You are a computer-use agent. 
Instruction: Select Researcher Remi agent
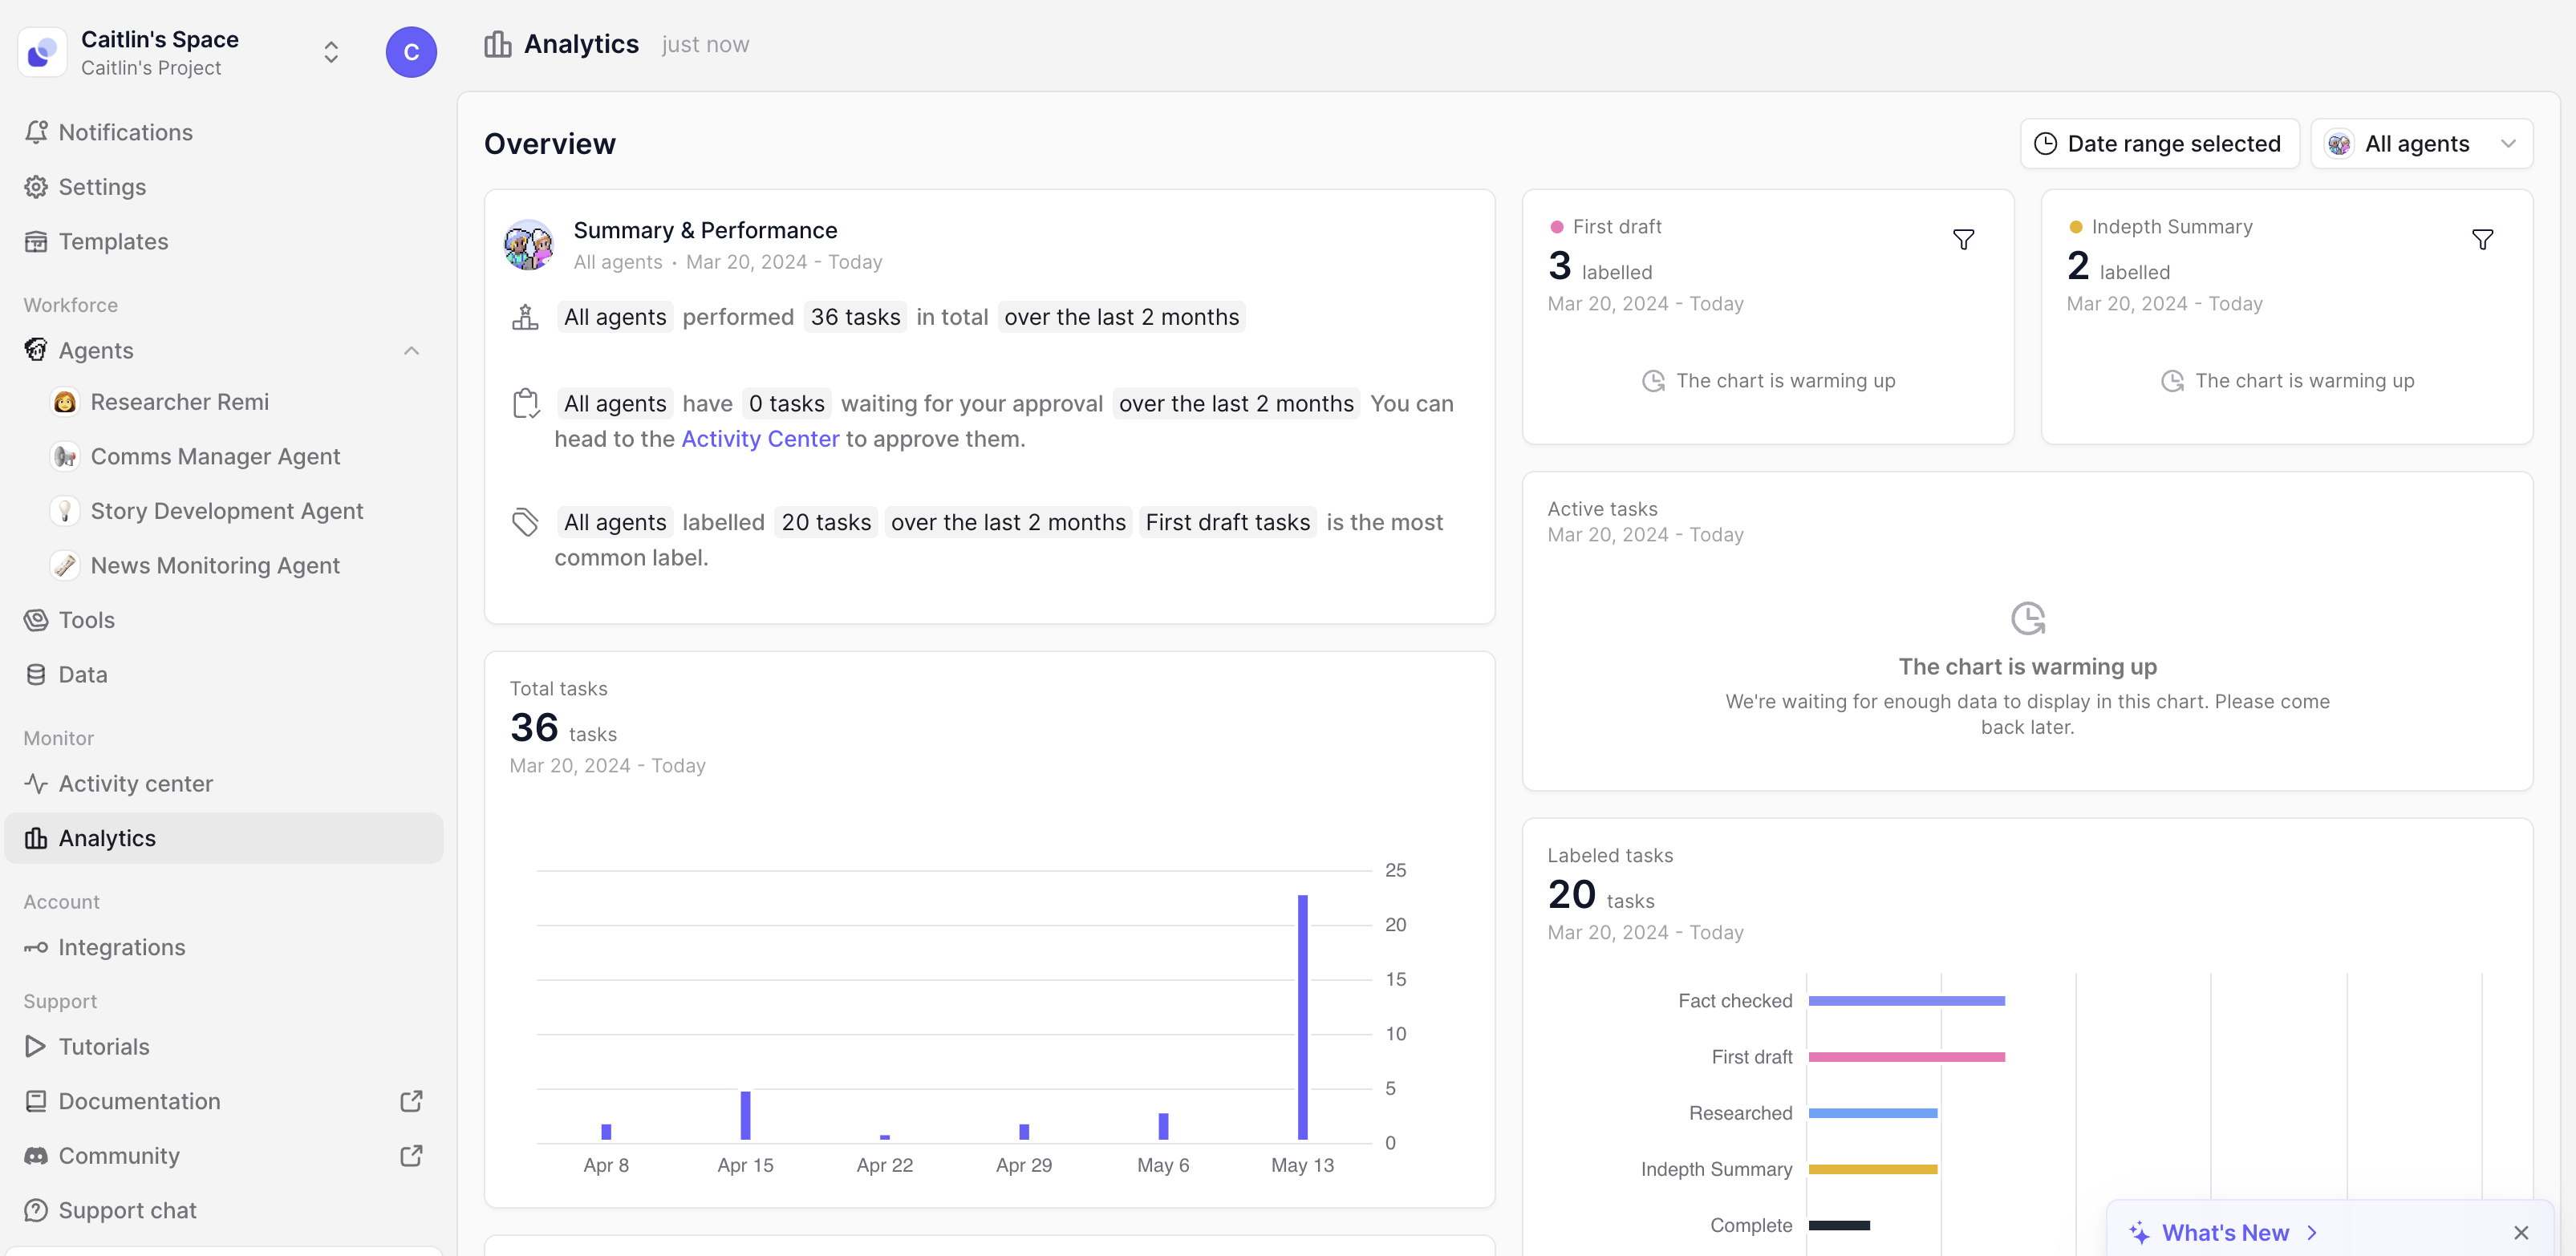point(179,402)
